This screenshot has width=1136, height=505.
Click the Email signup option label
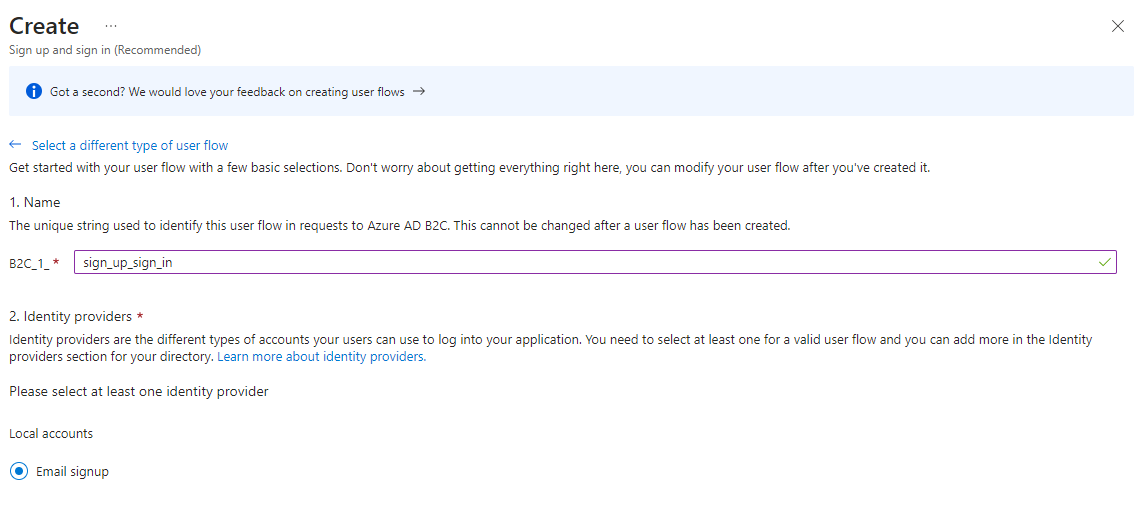pos(72,472)
